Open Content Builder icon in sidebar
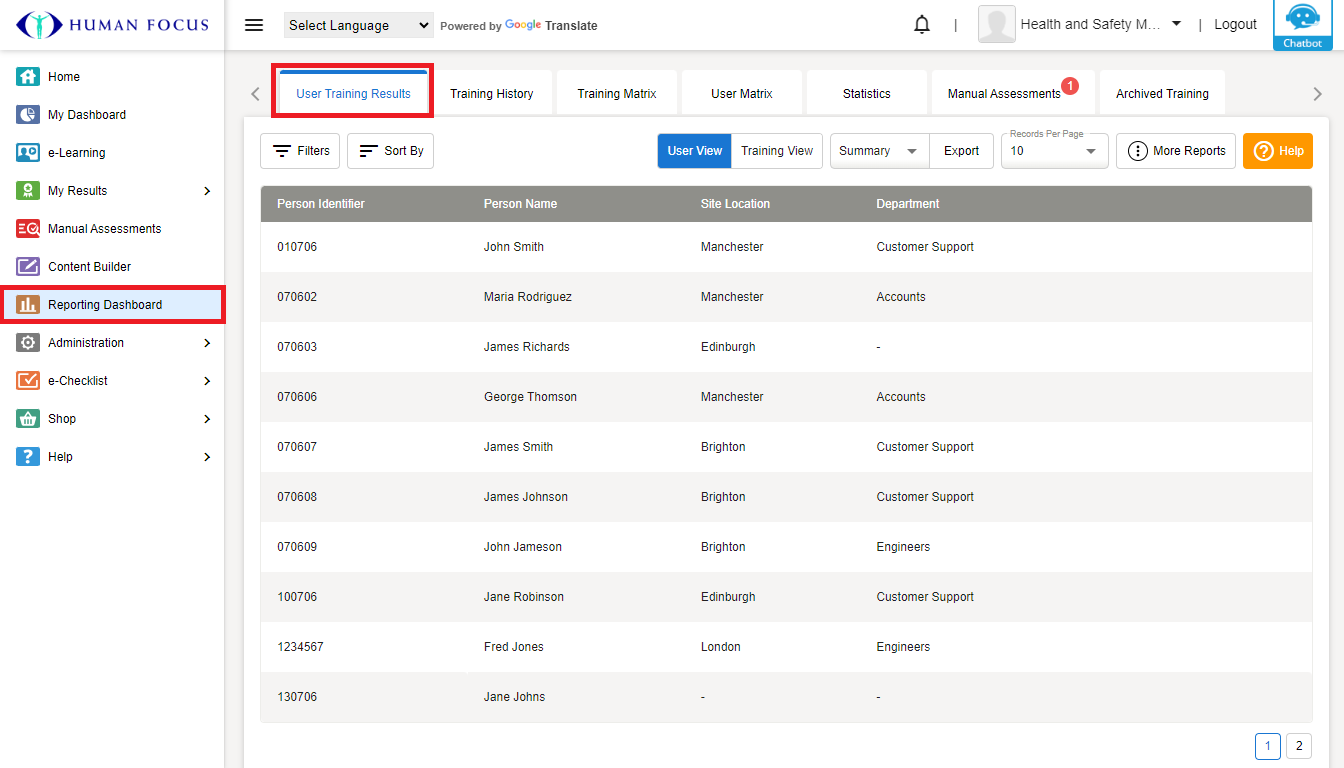This screenshot has height=768, width=1344. (x=28, y=267)
